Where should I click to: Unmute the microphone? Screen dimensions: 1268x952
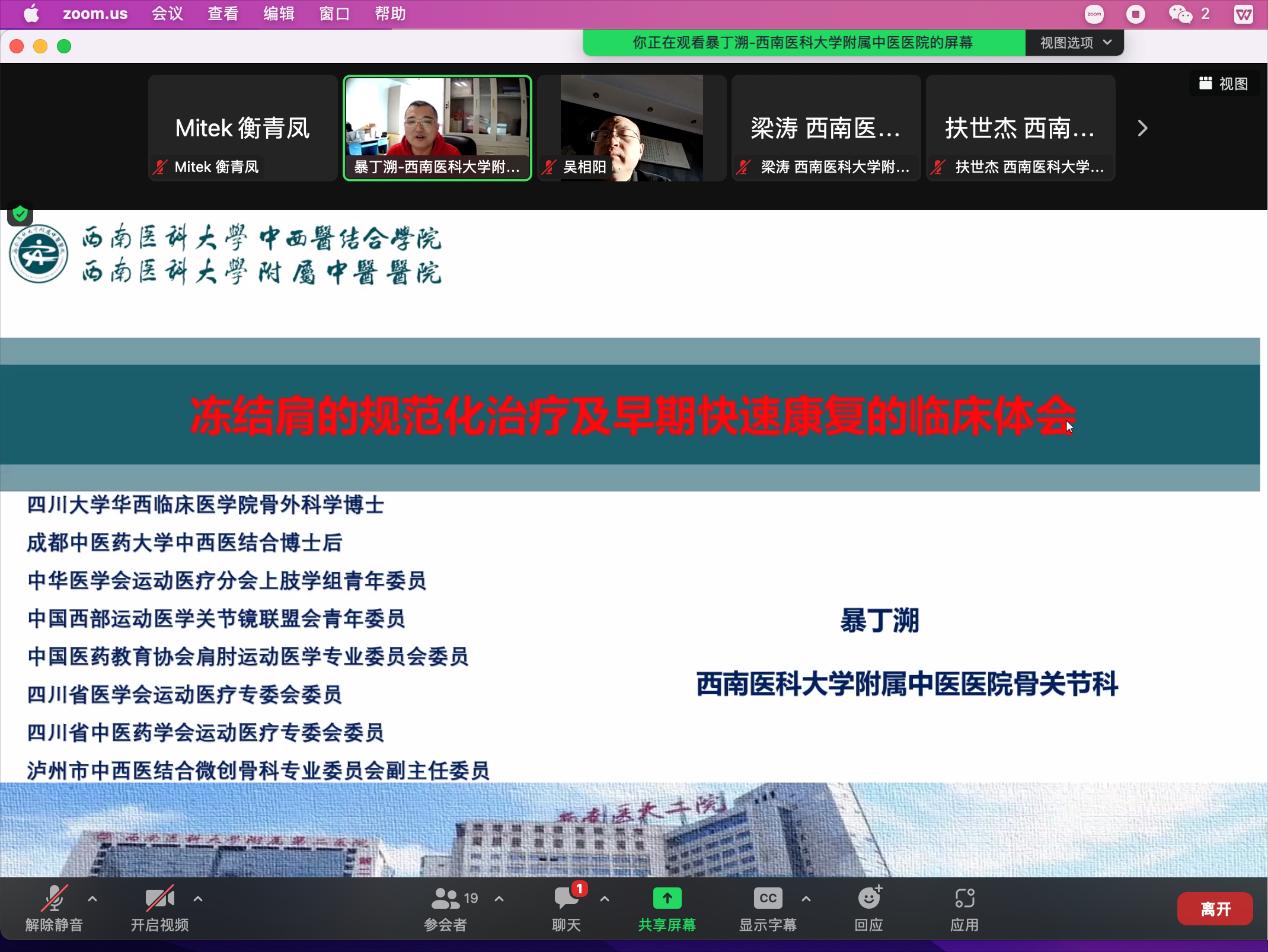(x=54, y=899)
